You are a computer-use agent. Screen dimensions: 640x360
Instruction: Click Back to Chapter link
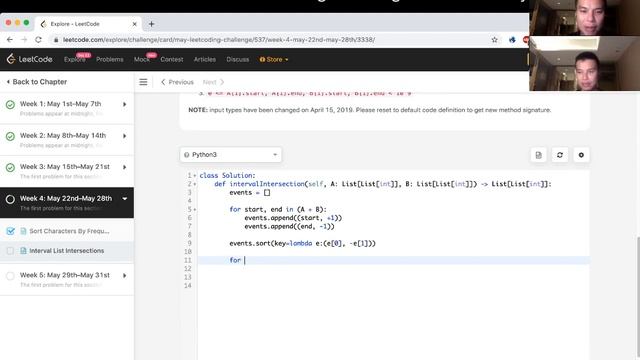point(37,82)
